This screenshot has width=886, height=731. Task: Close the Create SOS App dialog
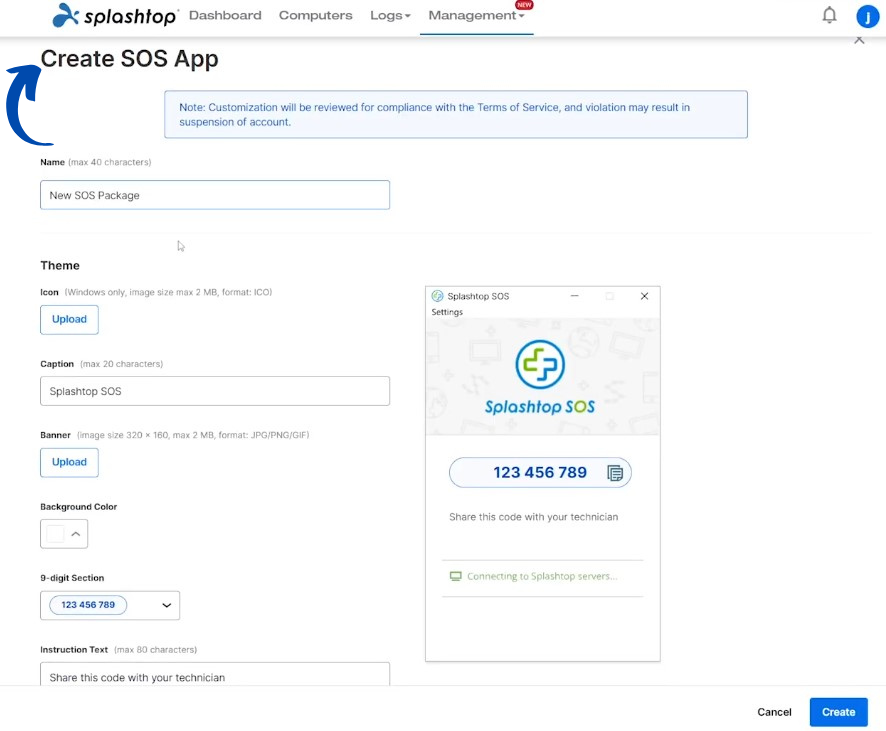859,40
